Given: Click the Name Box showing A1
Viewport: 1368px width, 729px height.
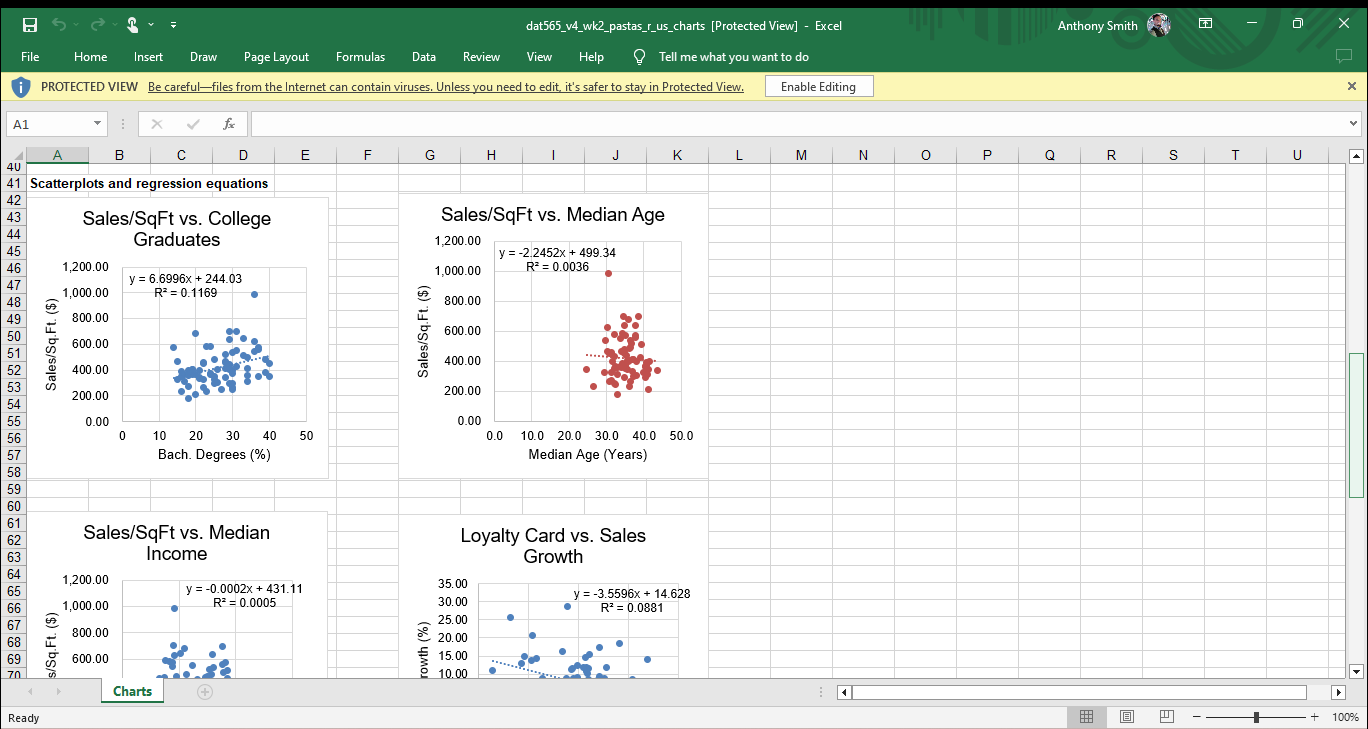Looking at the screenshot, I should point(48,124).
